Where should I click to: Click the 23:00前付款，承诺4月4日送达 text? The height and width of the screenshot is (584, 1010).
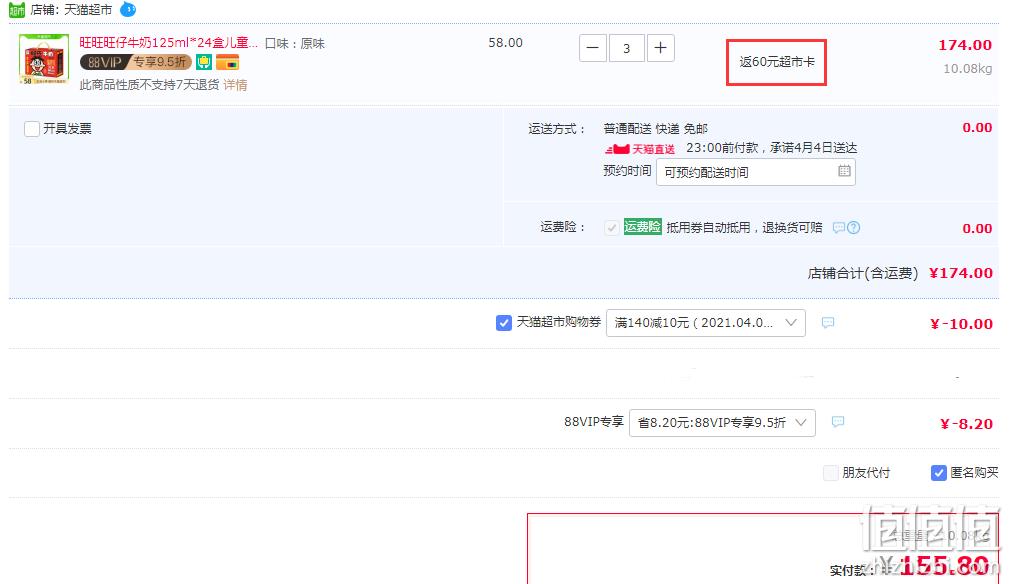(772, 148)
